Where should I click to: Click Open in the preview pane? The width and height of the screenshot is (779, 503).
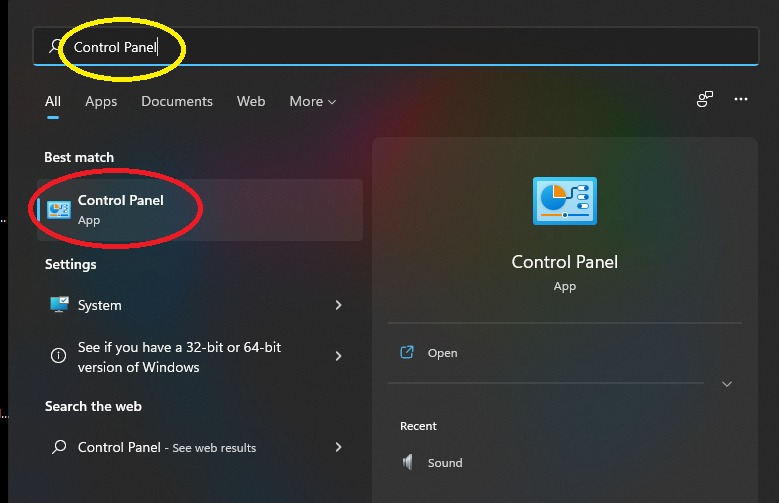[442, 353]
